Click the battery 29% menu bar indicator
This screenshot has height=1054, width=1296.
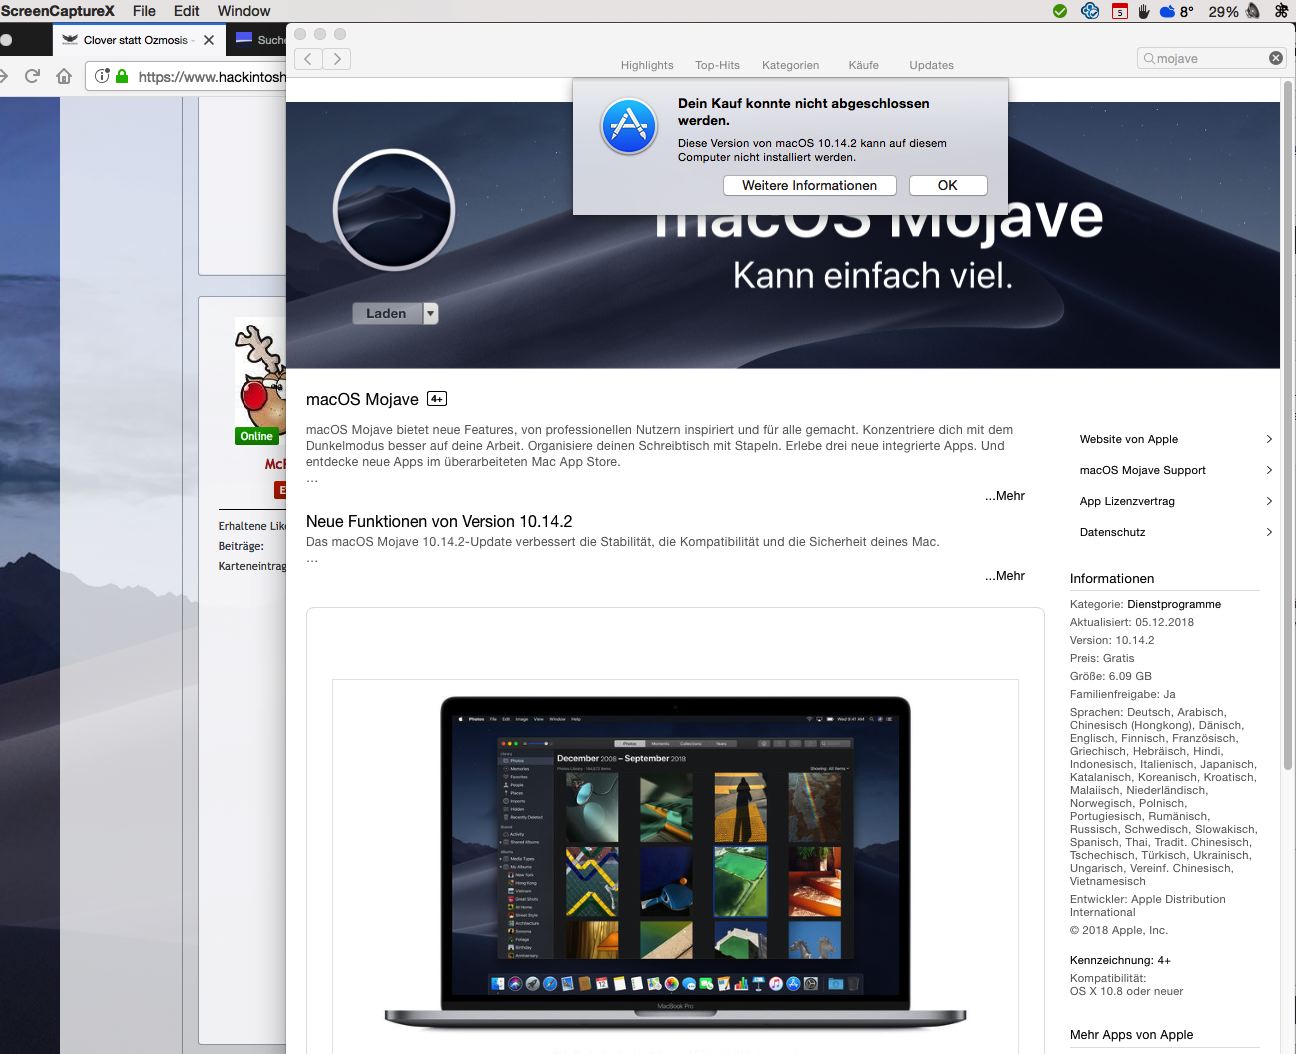pos(1223,12)
